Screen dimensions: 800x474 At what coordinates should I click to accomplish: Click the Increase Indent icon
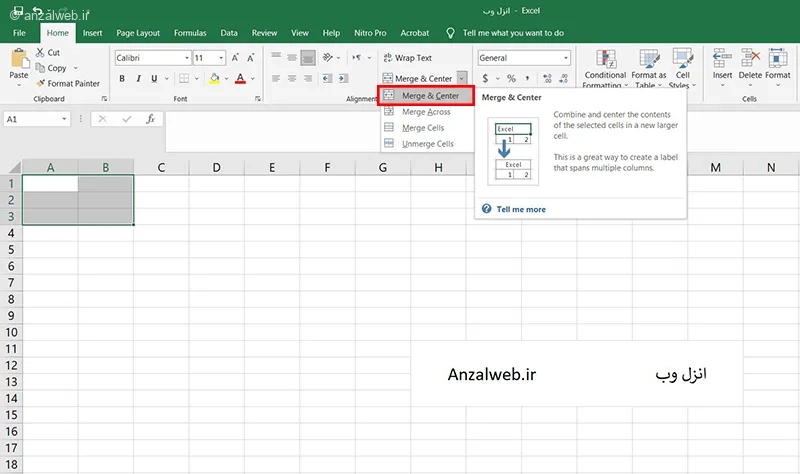[x=343, y=79]
